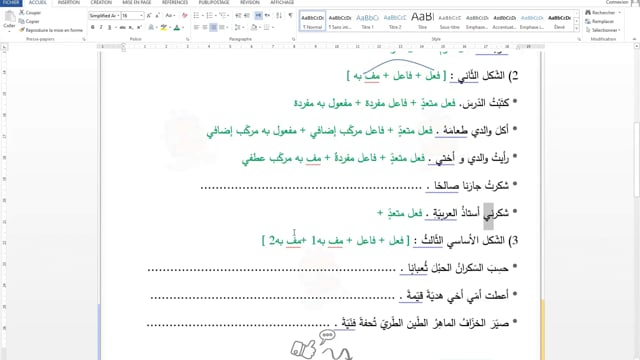Toggle underline formatting
The width and height of the screenshot is (640, 360).
coord(109,27)
